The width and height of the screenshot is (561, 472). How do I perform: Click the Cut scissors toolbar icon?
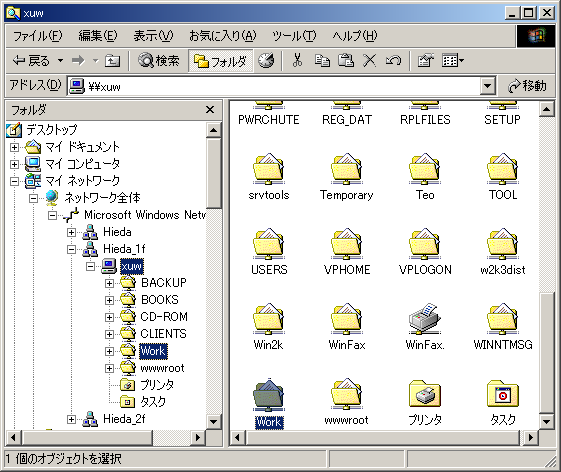coord(297,60)
